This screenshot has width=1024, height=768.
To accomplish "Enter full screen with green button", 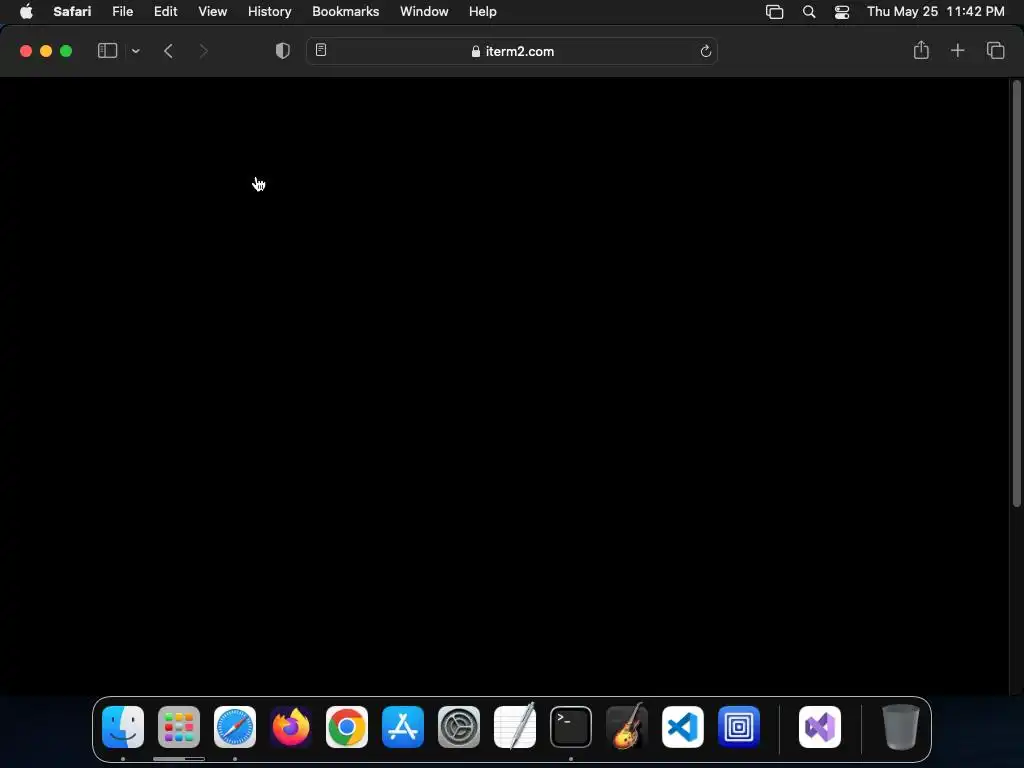I will click(66, 51).
